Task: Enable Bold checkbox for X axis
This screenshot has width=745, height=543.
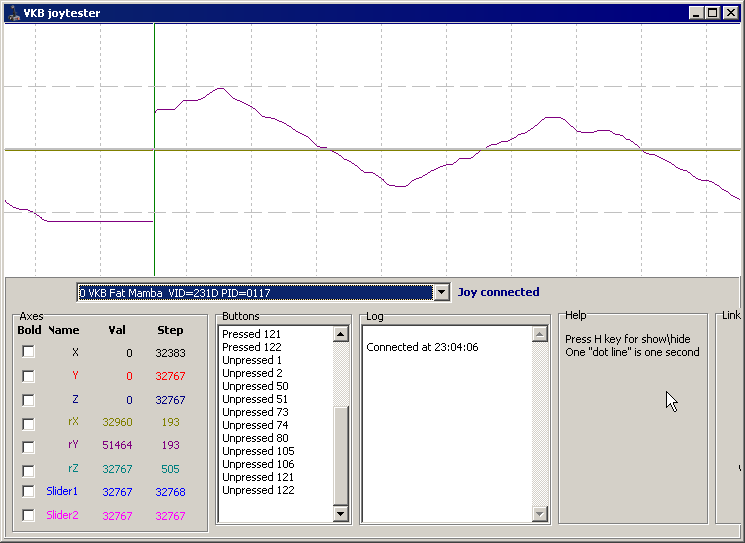Action: tap(29, 352)
